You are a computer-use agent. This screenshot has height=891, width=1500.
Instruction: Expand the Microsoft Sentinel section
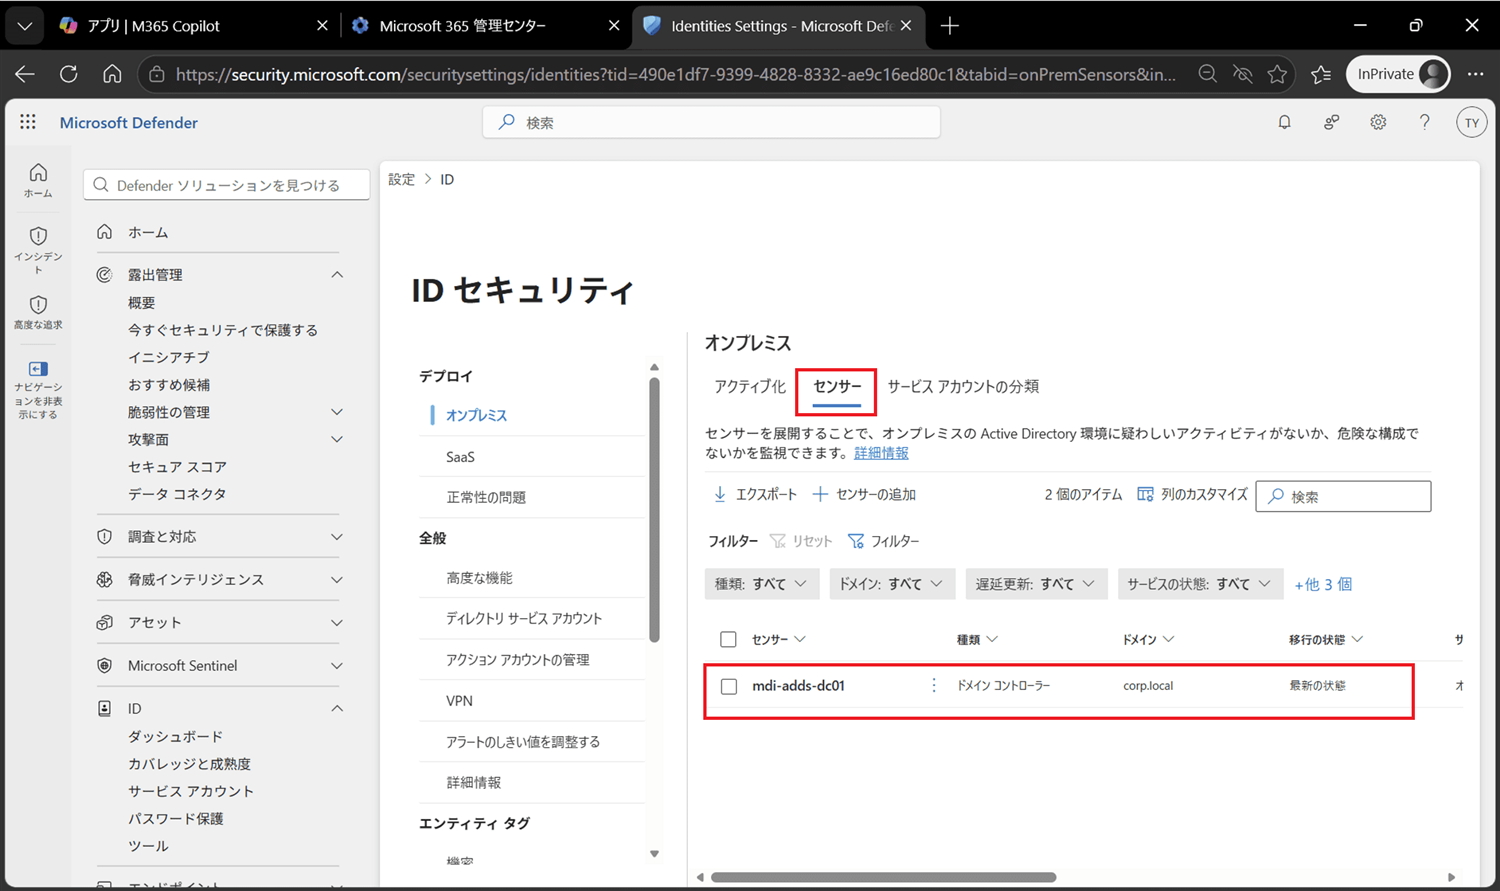click(337, 666)
